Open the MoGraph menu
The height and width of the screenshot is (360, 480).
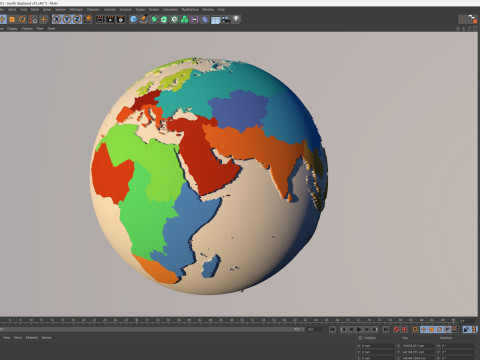pyautogui.click(x=76, y=9)
